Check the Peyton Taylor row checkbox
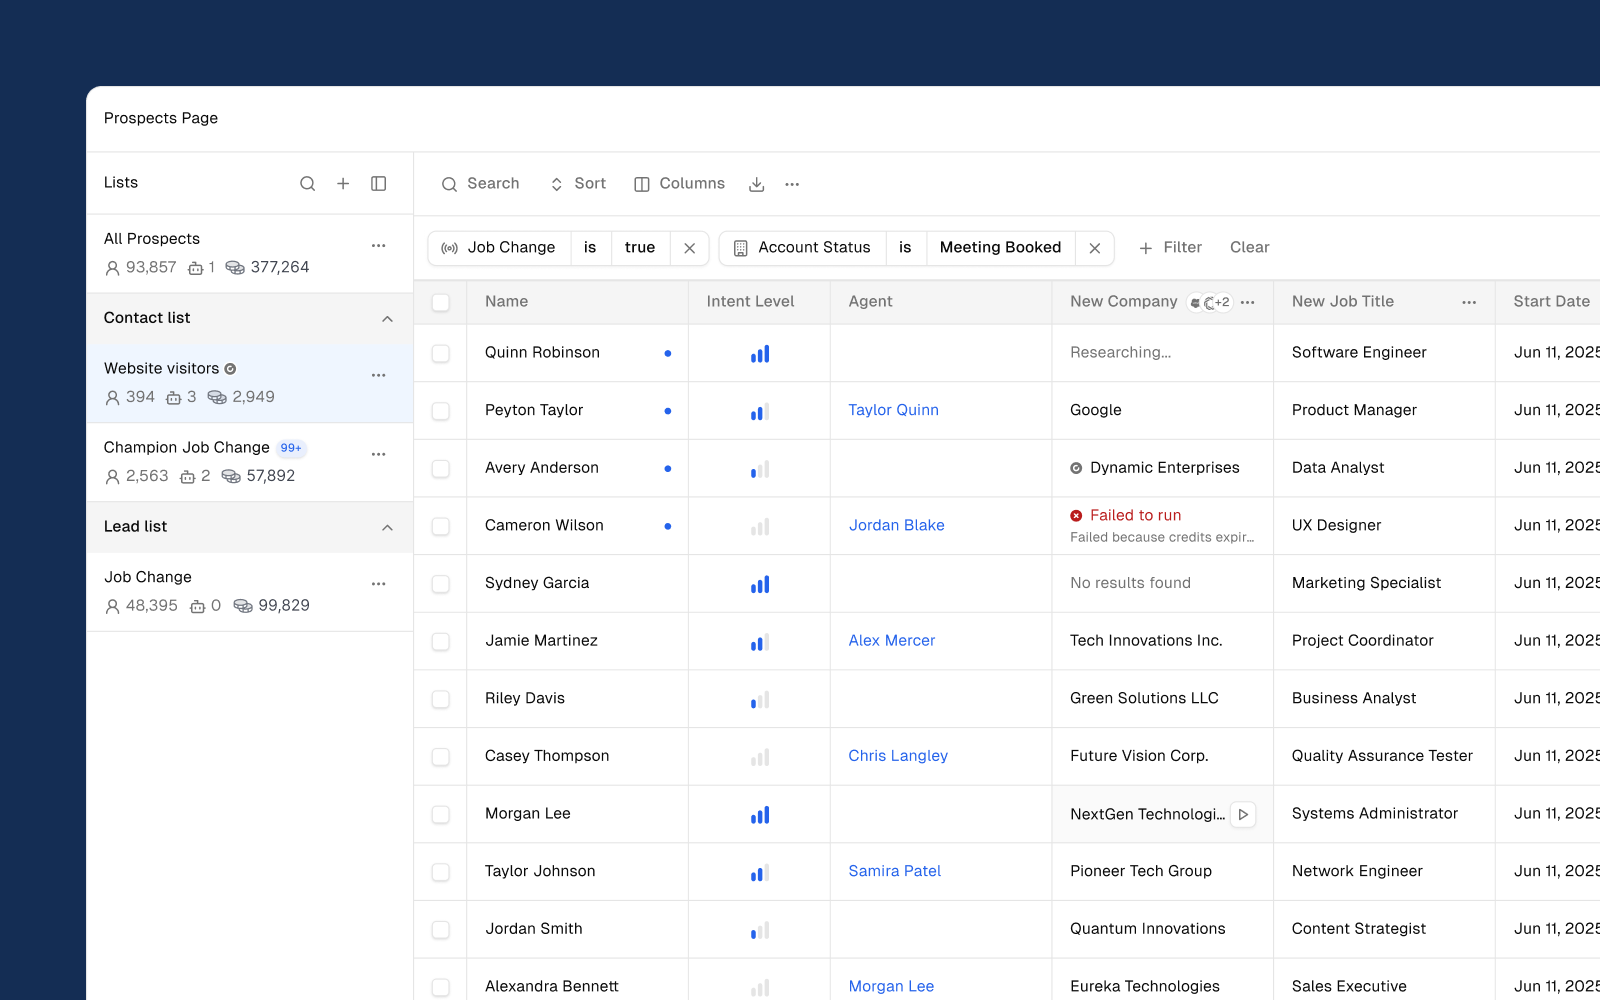This screenshot has width=1600, height=1000. (440, 411)
